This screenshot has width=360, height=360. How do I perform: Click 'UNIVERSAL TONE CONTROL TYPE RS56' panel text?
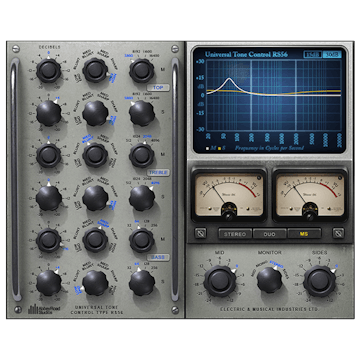97,310
